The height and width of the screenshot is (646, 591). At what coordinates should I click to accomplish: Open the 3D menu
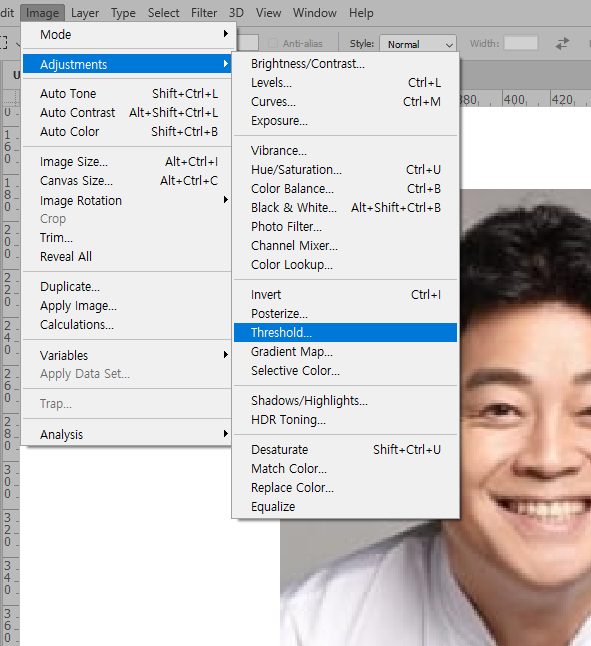tap(236, 13)
